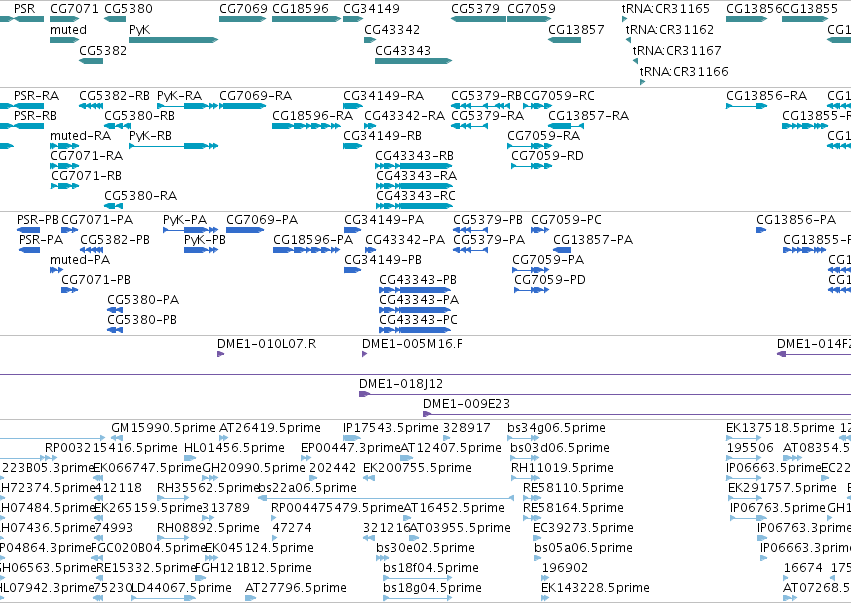Select protein PyK-PA
Image resolution: width=851 pixels, height=603 pixels.
tap(190, 230)
